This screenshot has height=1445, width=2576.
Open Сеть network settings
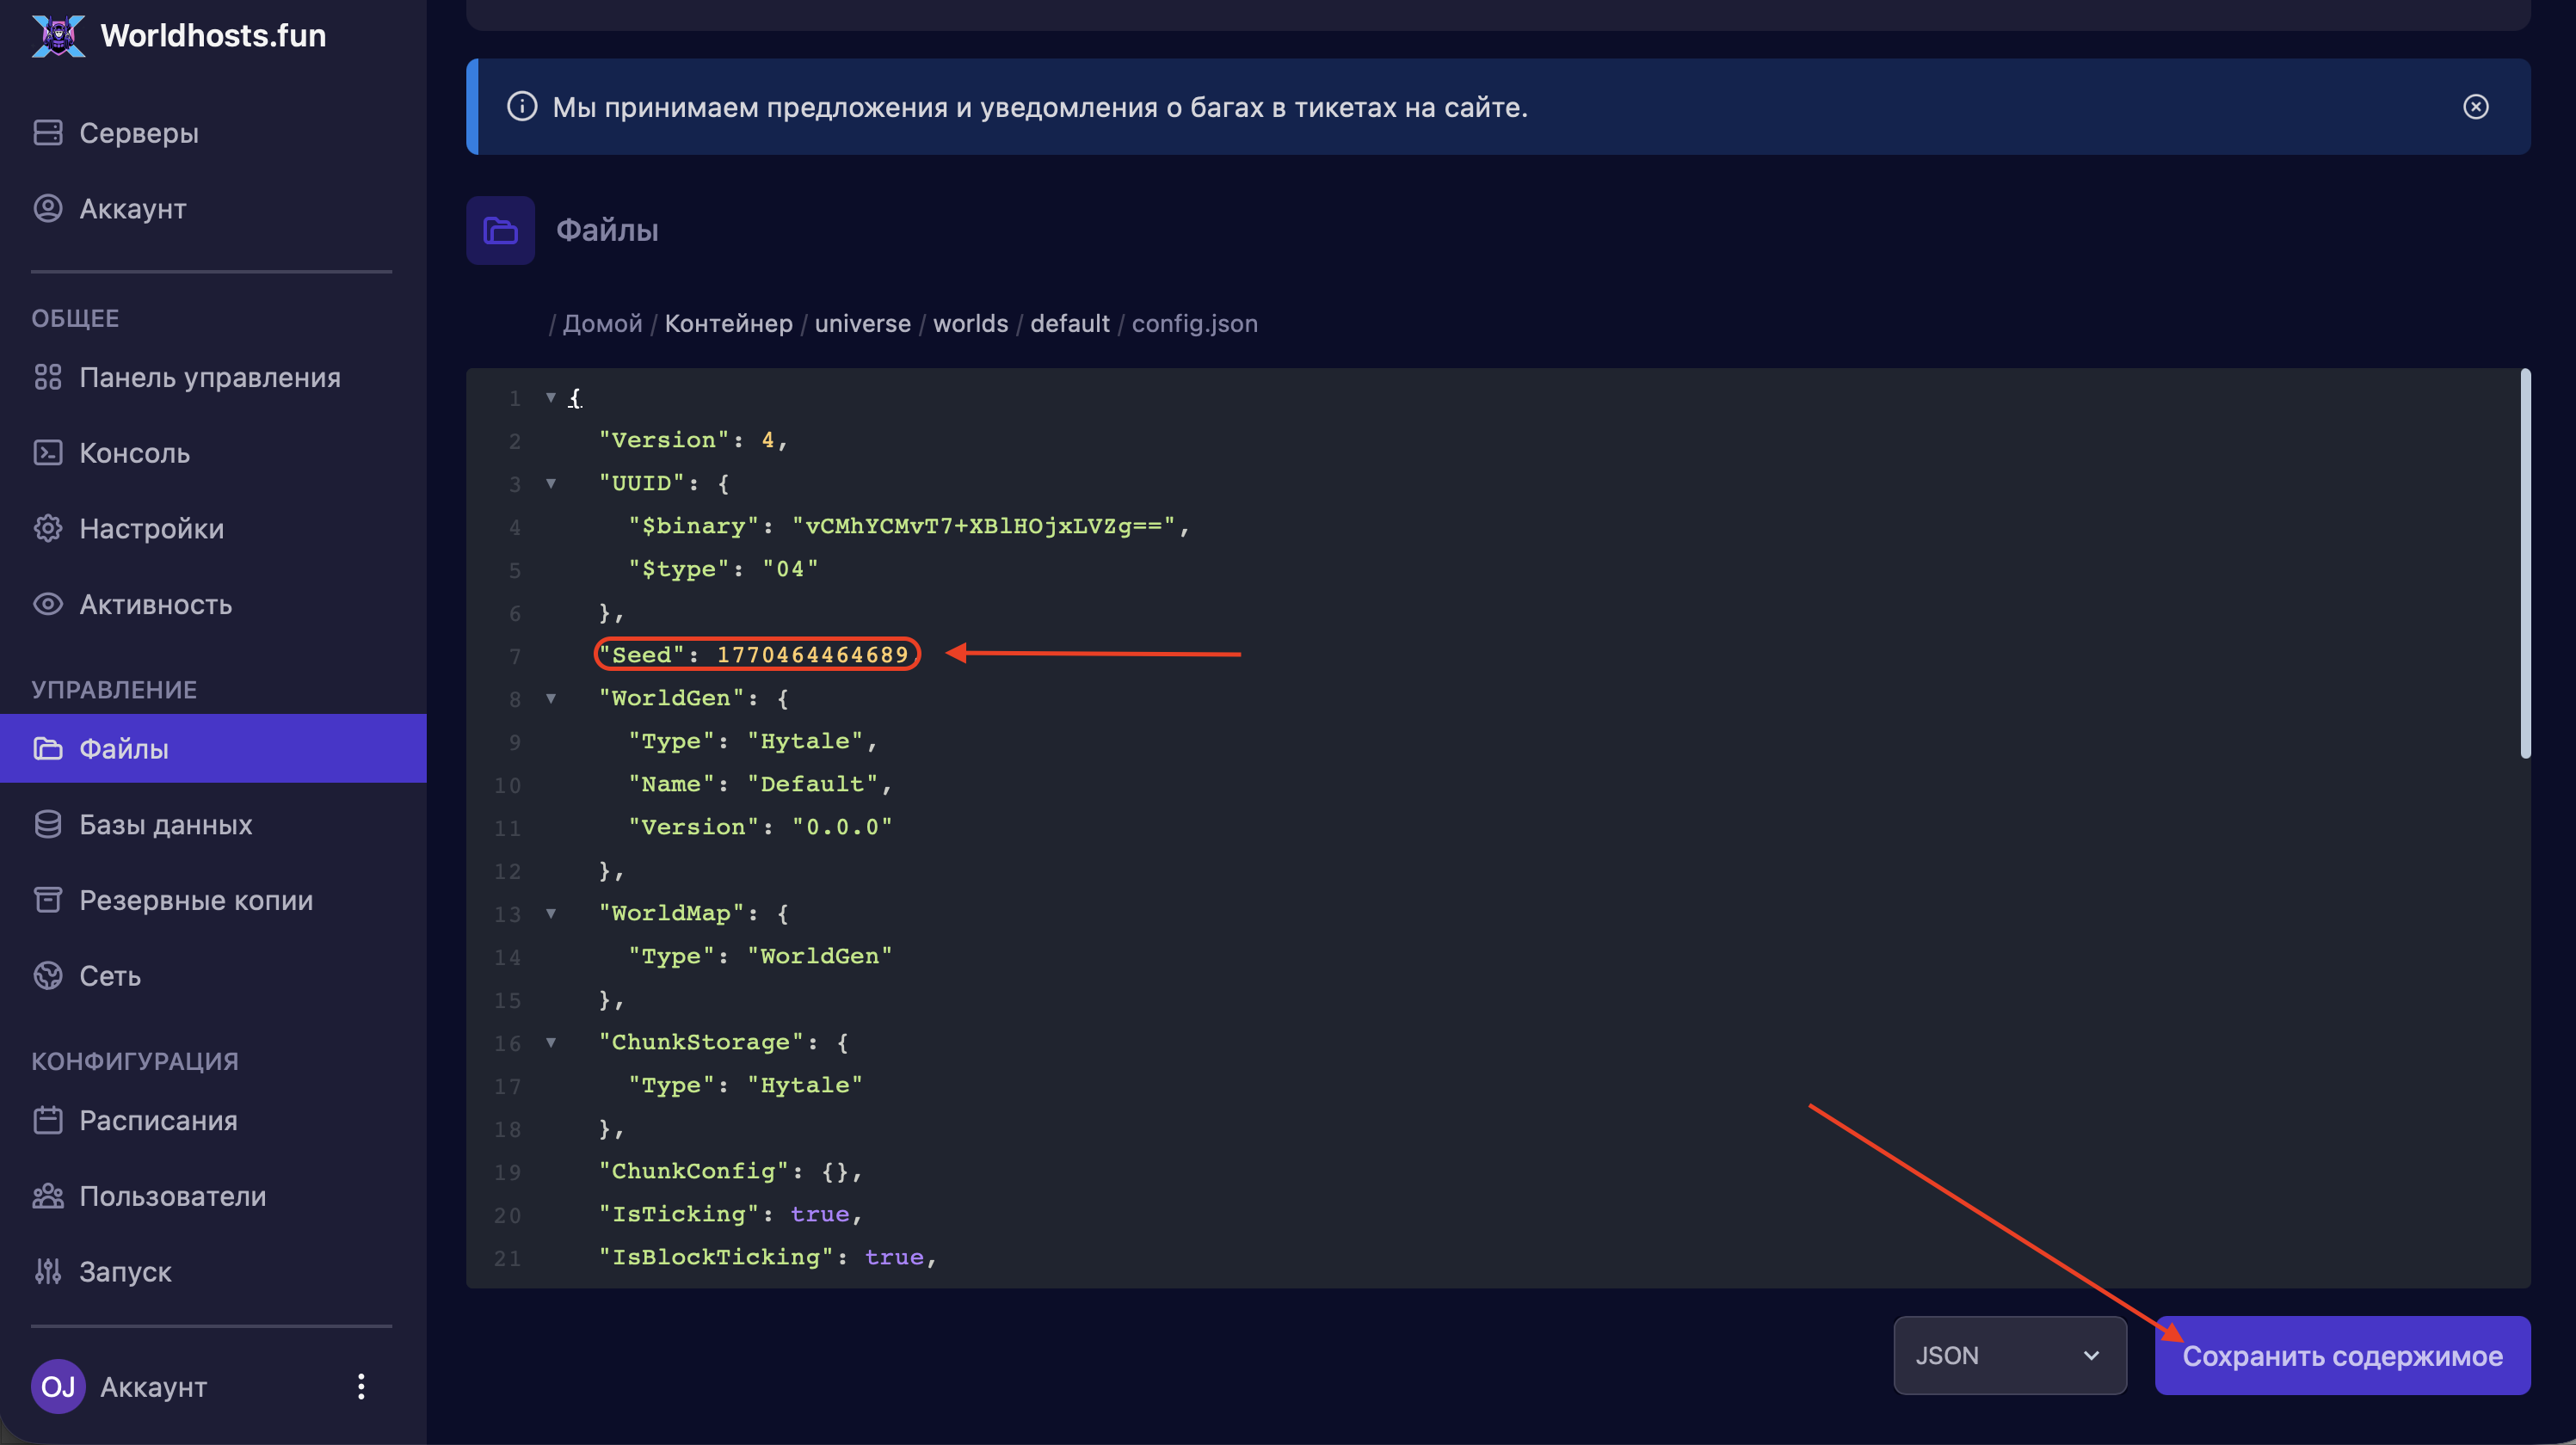[109, 976]
